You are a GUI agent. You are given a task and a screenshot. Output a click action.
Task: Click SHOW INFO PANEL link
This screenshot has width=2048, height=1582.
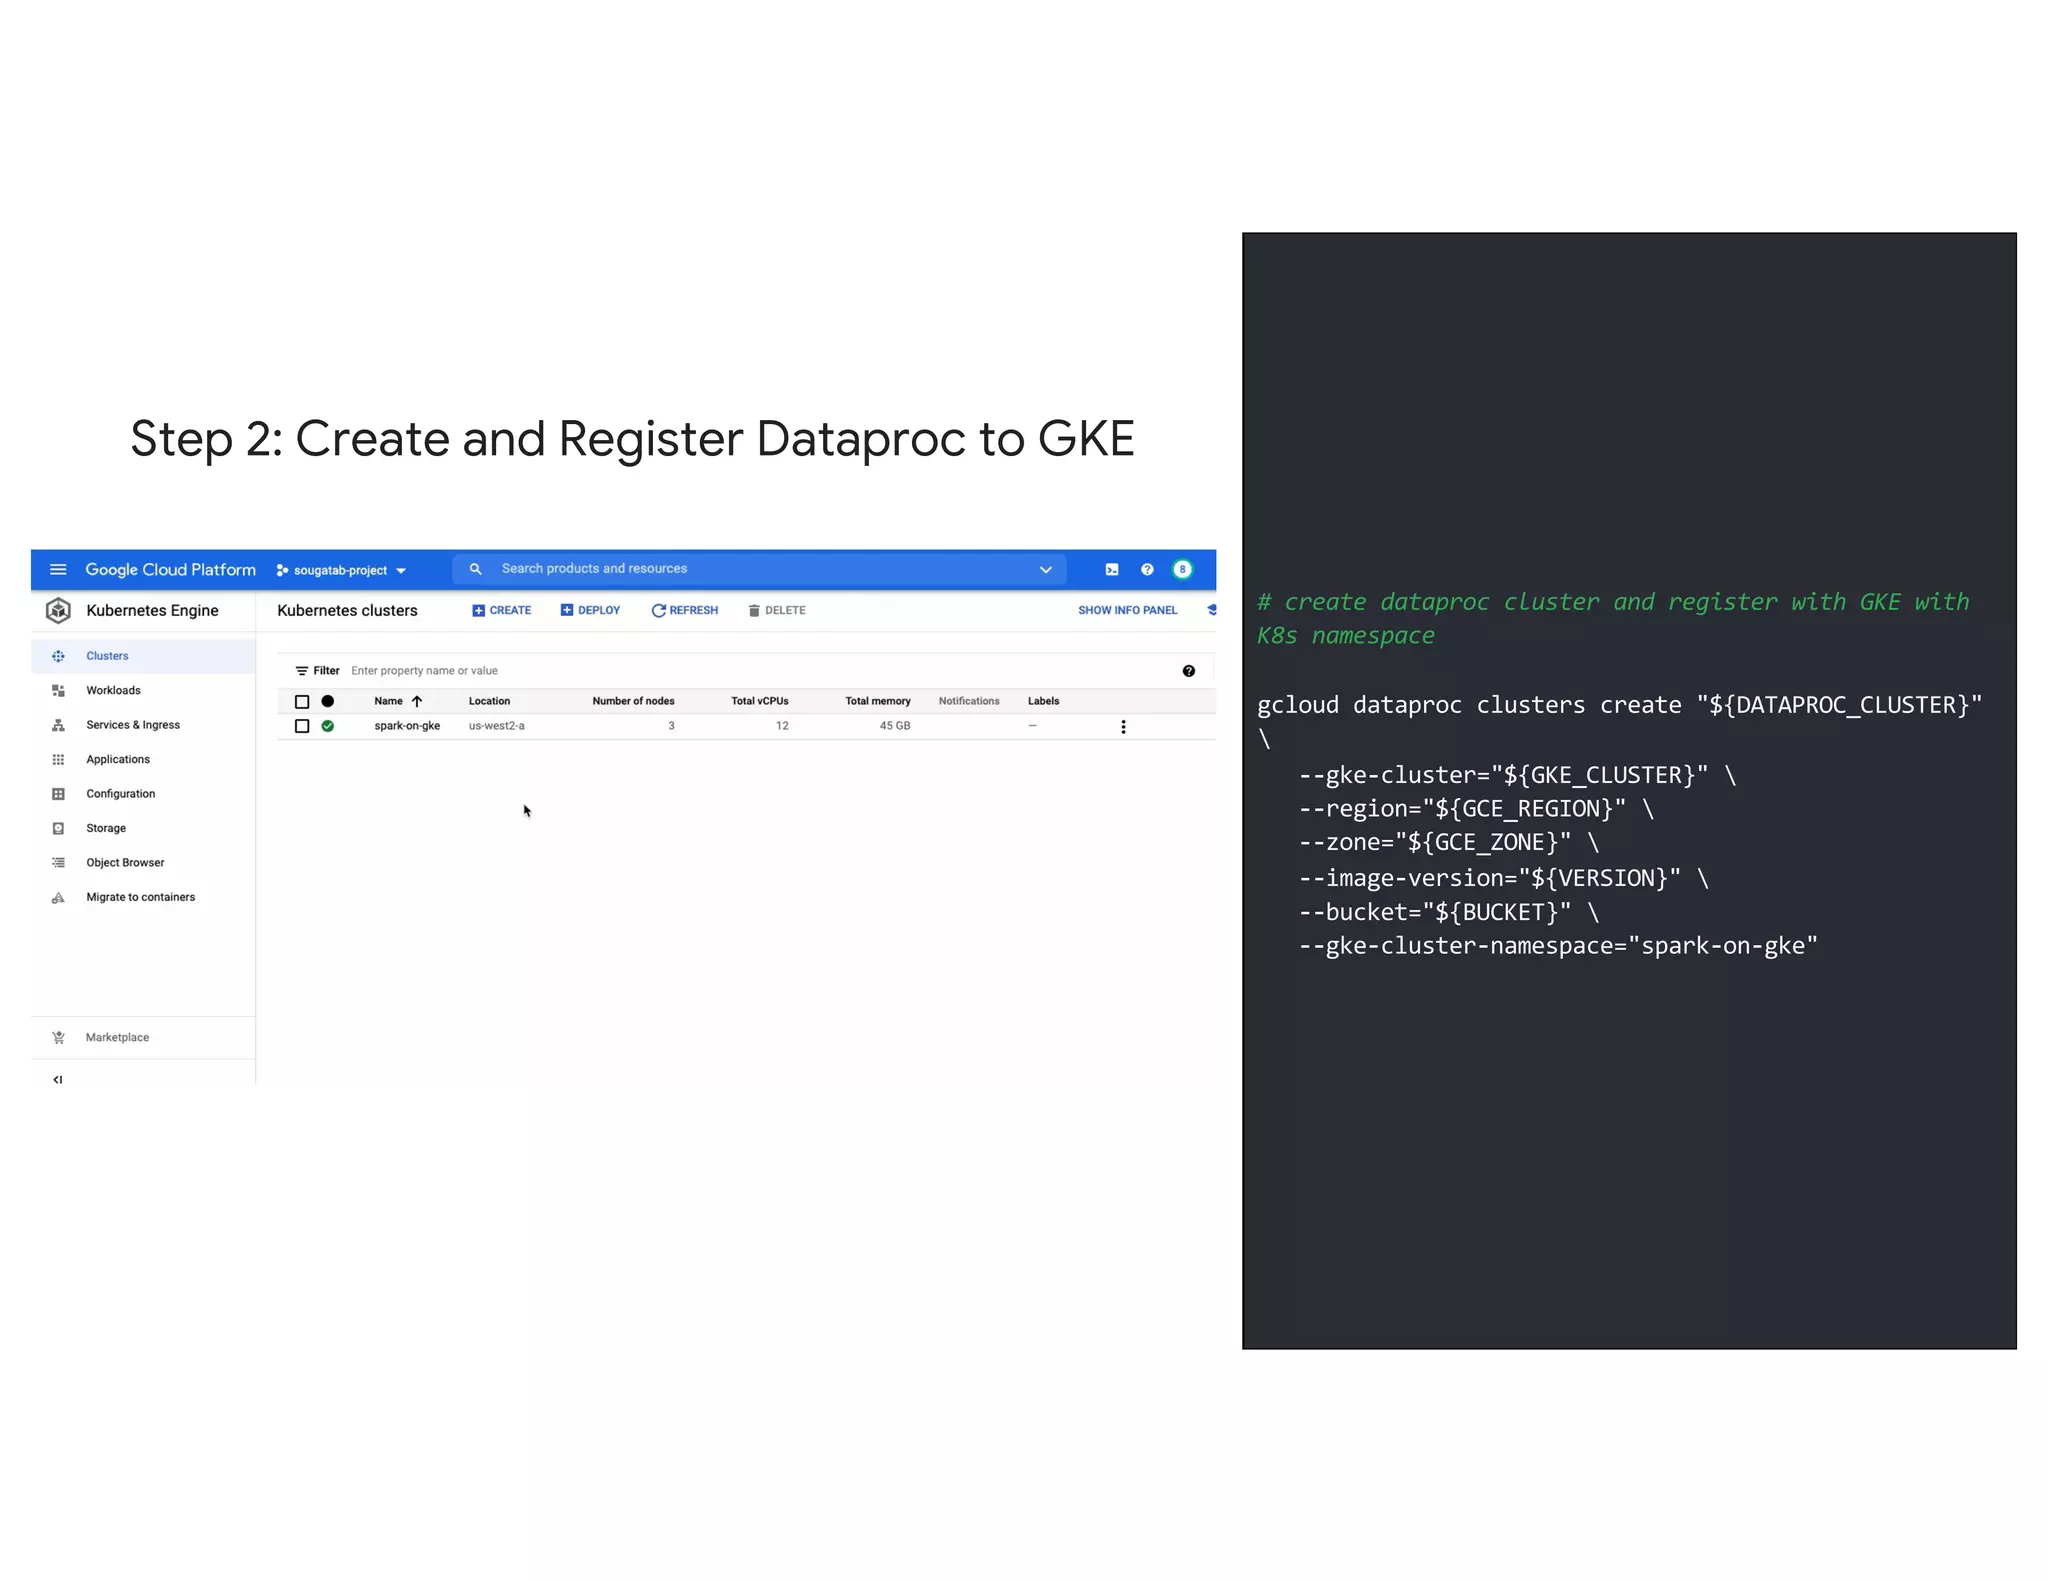click(1127, 610)
